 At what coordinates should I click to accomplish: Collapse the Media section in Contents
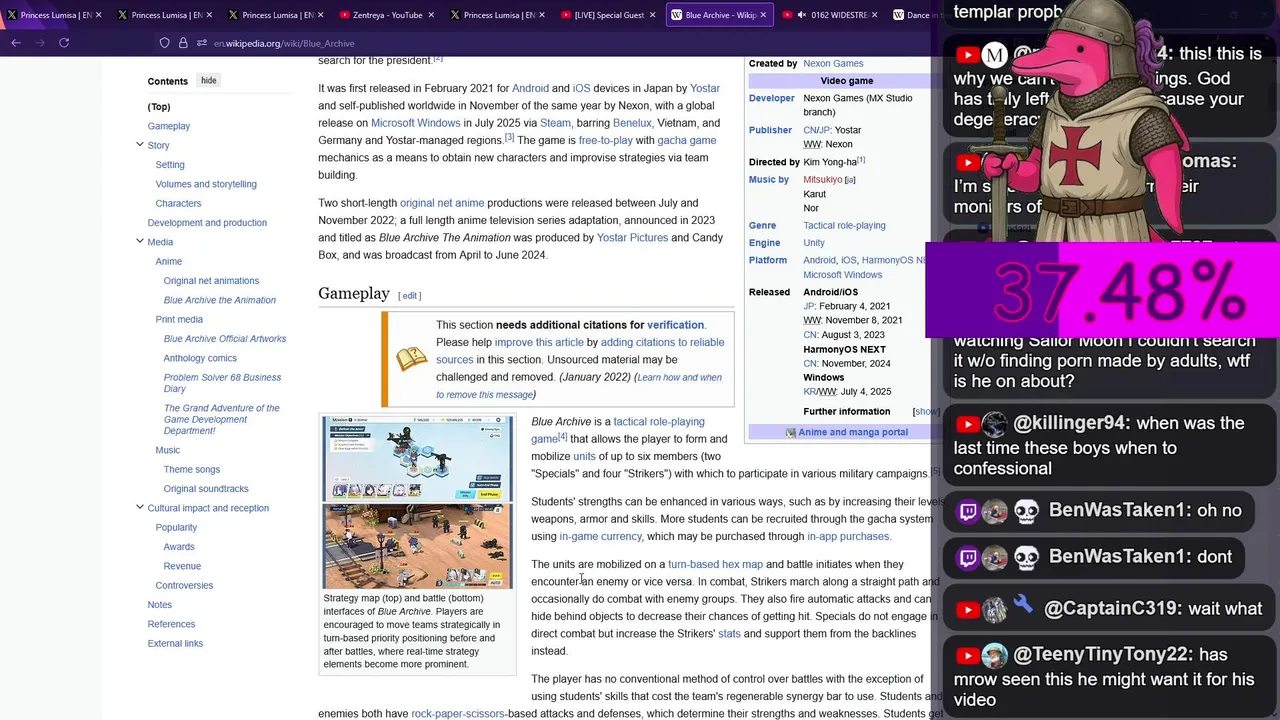coord(140,242)
